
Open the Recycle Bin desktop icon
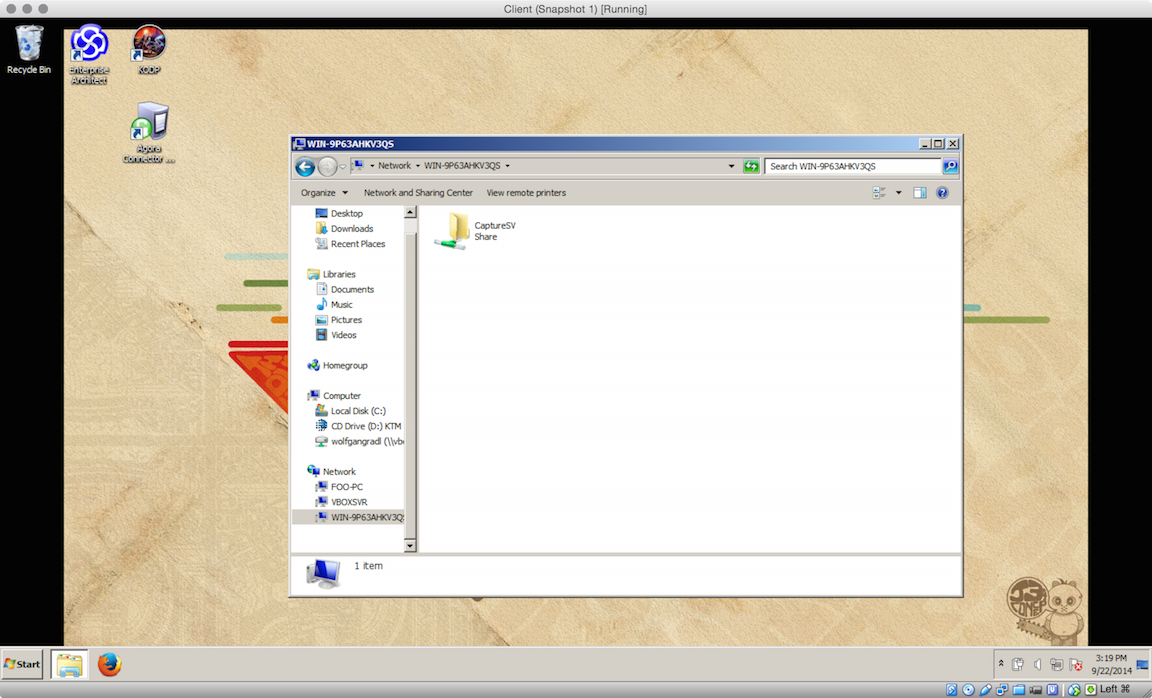point(29,49)
